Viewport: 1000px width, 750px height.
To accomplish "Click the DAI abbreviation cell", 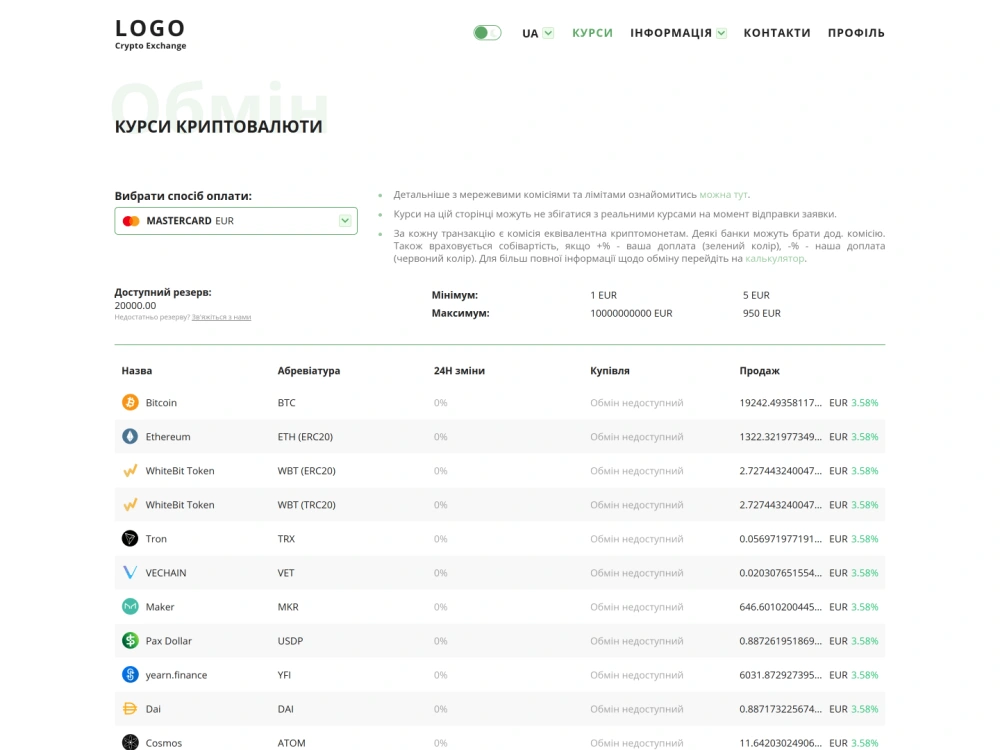I will coord(286,709).
